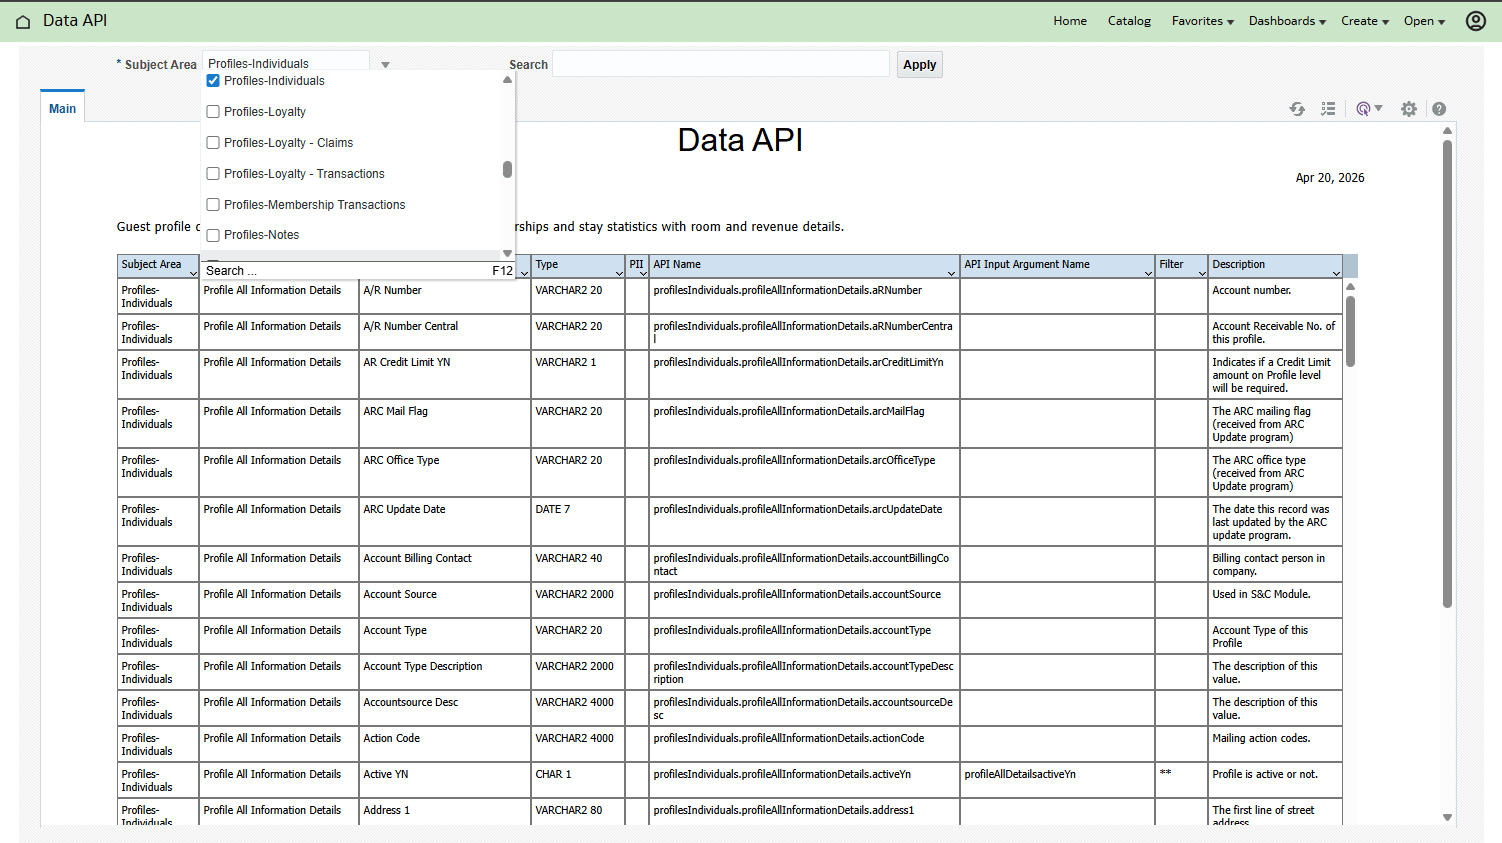Viewport: 1502px width, 843px height.
Task: Click the subject list scroll down arrow
Action: point(507,253)
